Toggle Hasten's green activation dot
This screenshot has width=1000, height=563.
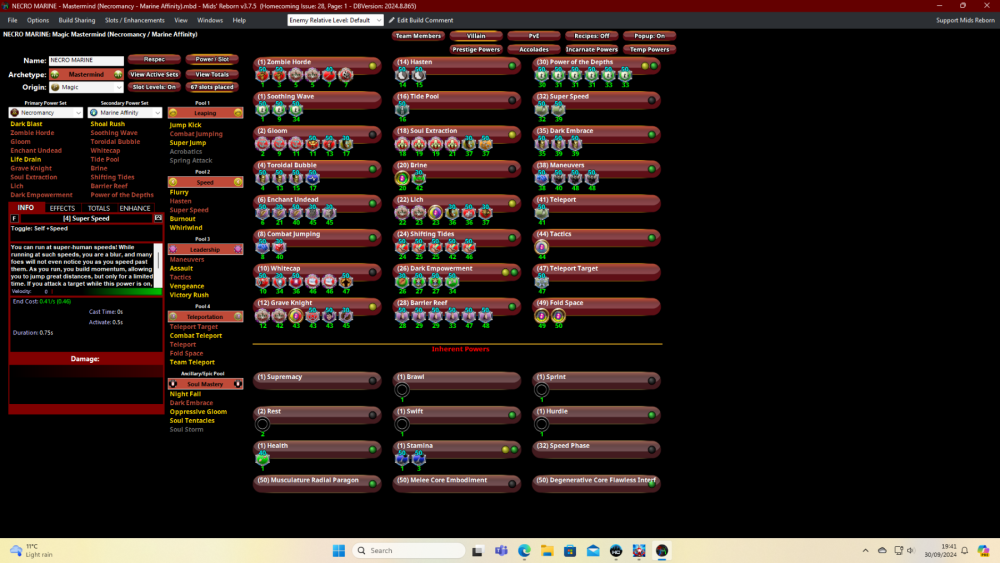point(512,66)
